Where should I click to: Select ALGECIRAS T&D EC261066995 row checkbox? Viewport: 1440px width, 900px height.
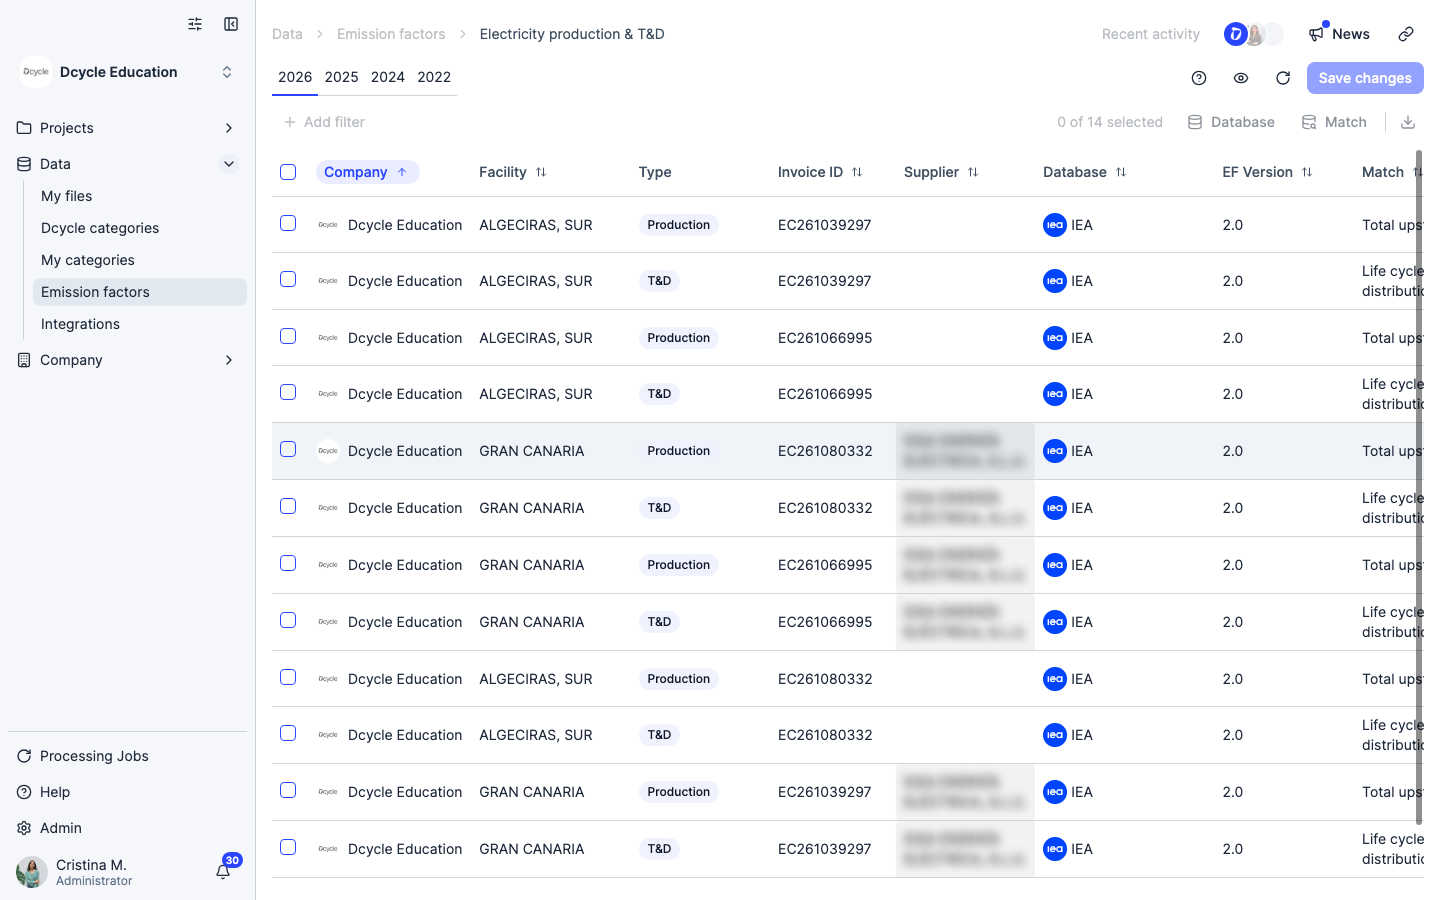point(288,392)
